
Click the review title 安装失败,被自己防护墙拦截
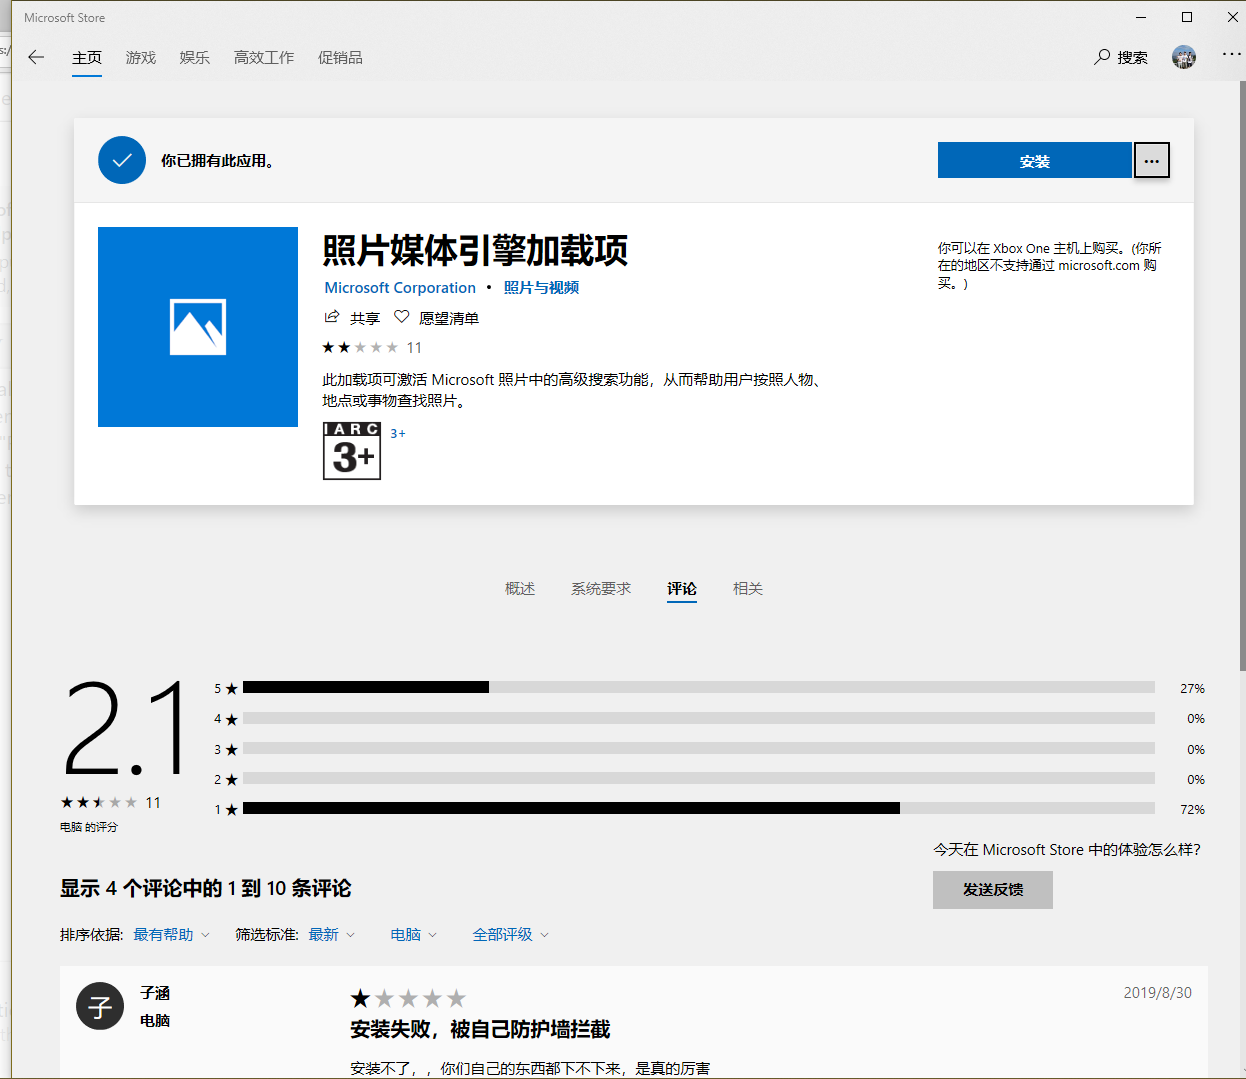coord(480,1029)
